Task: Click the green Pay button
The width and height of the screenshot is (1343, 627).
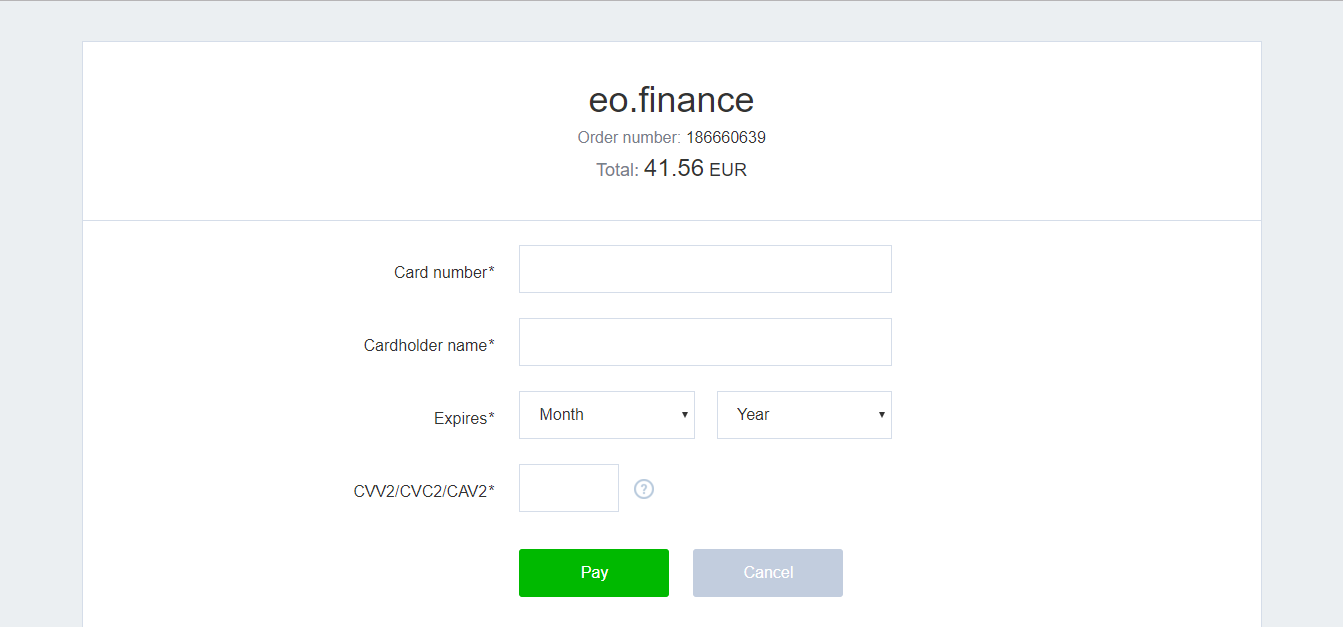Action: coord(594,573)
